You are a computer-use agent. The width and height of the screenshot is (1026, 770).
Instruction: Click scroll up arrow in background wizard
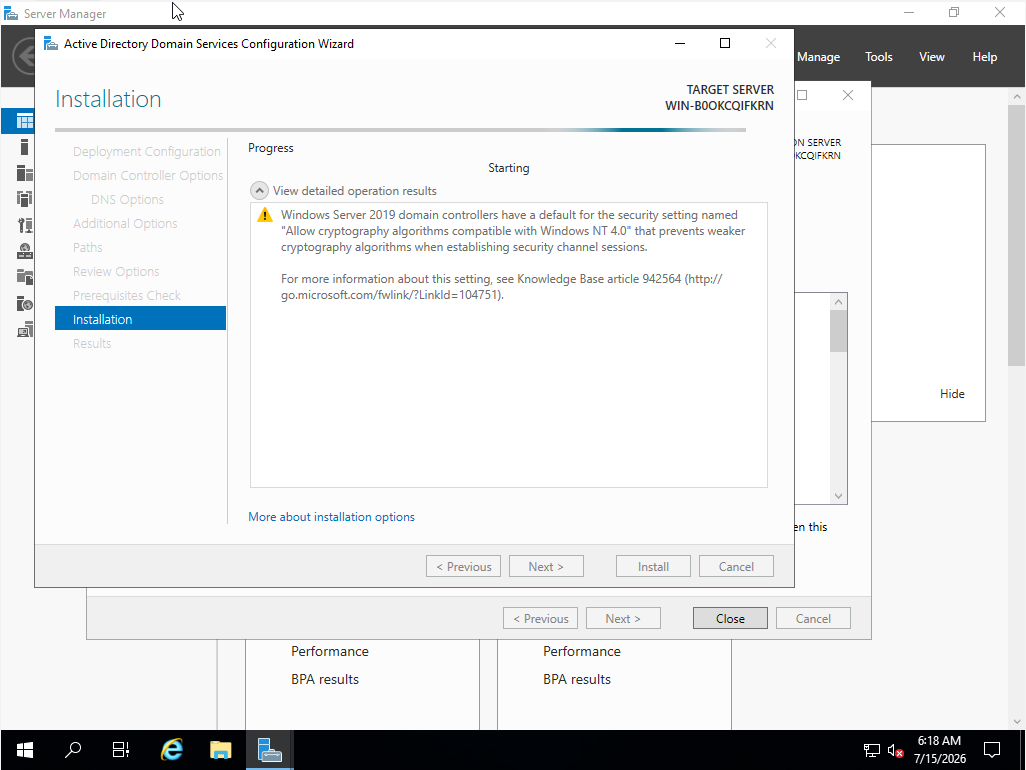[x=838, y=302]
